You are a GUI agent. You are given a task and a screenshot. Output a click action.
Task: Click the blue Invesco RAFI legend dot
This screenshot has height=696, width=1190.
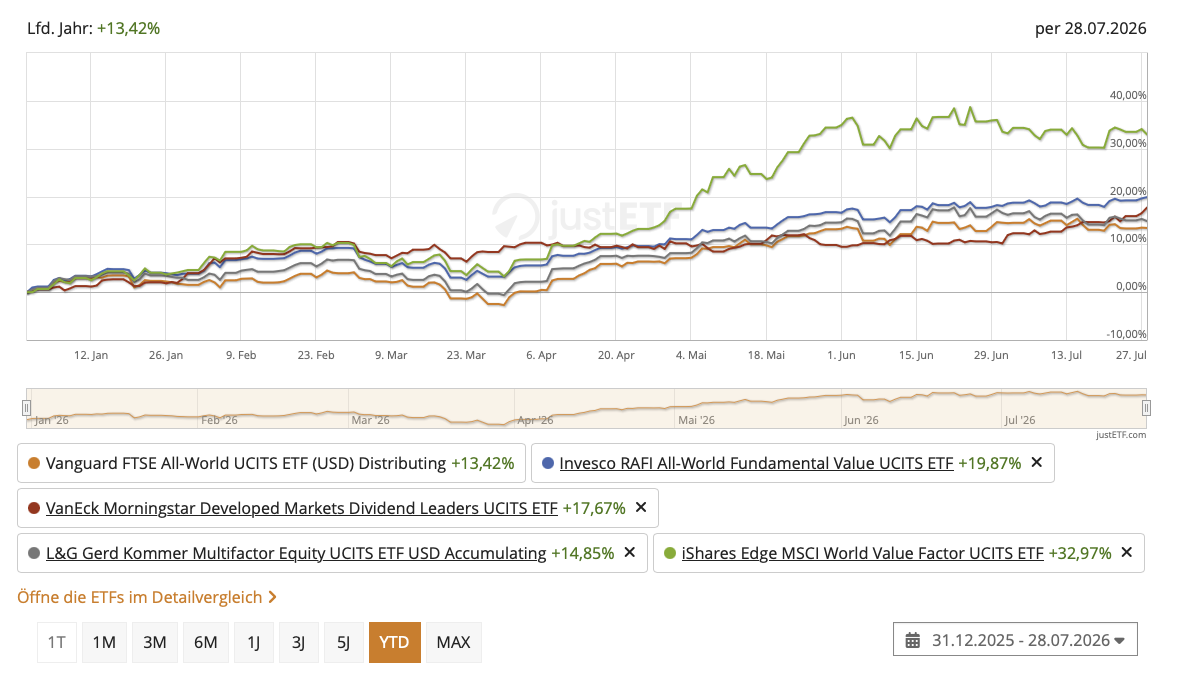pos(548,463)
